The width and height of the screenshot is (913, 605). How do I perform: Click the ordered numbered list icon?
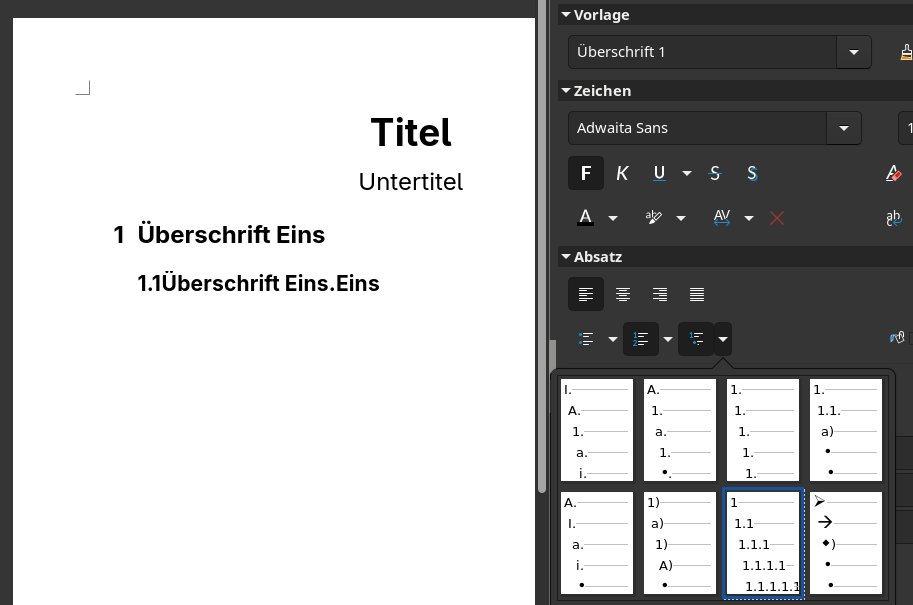coord(640,339)
